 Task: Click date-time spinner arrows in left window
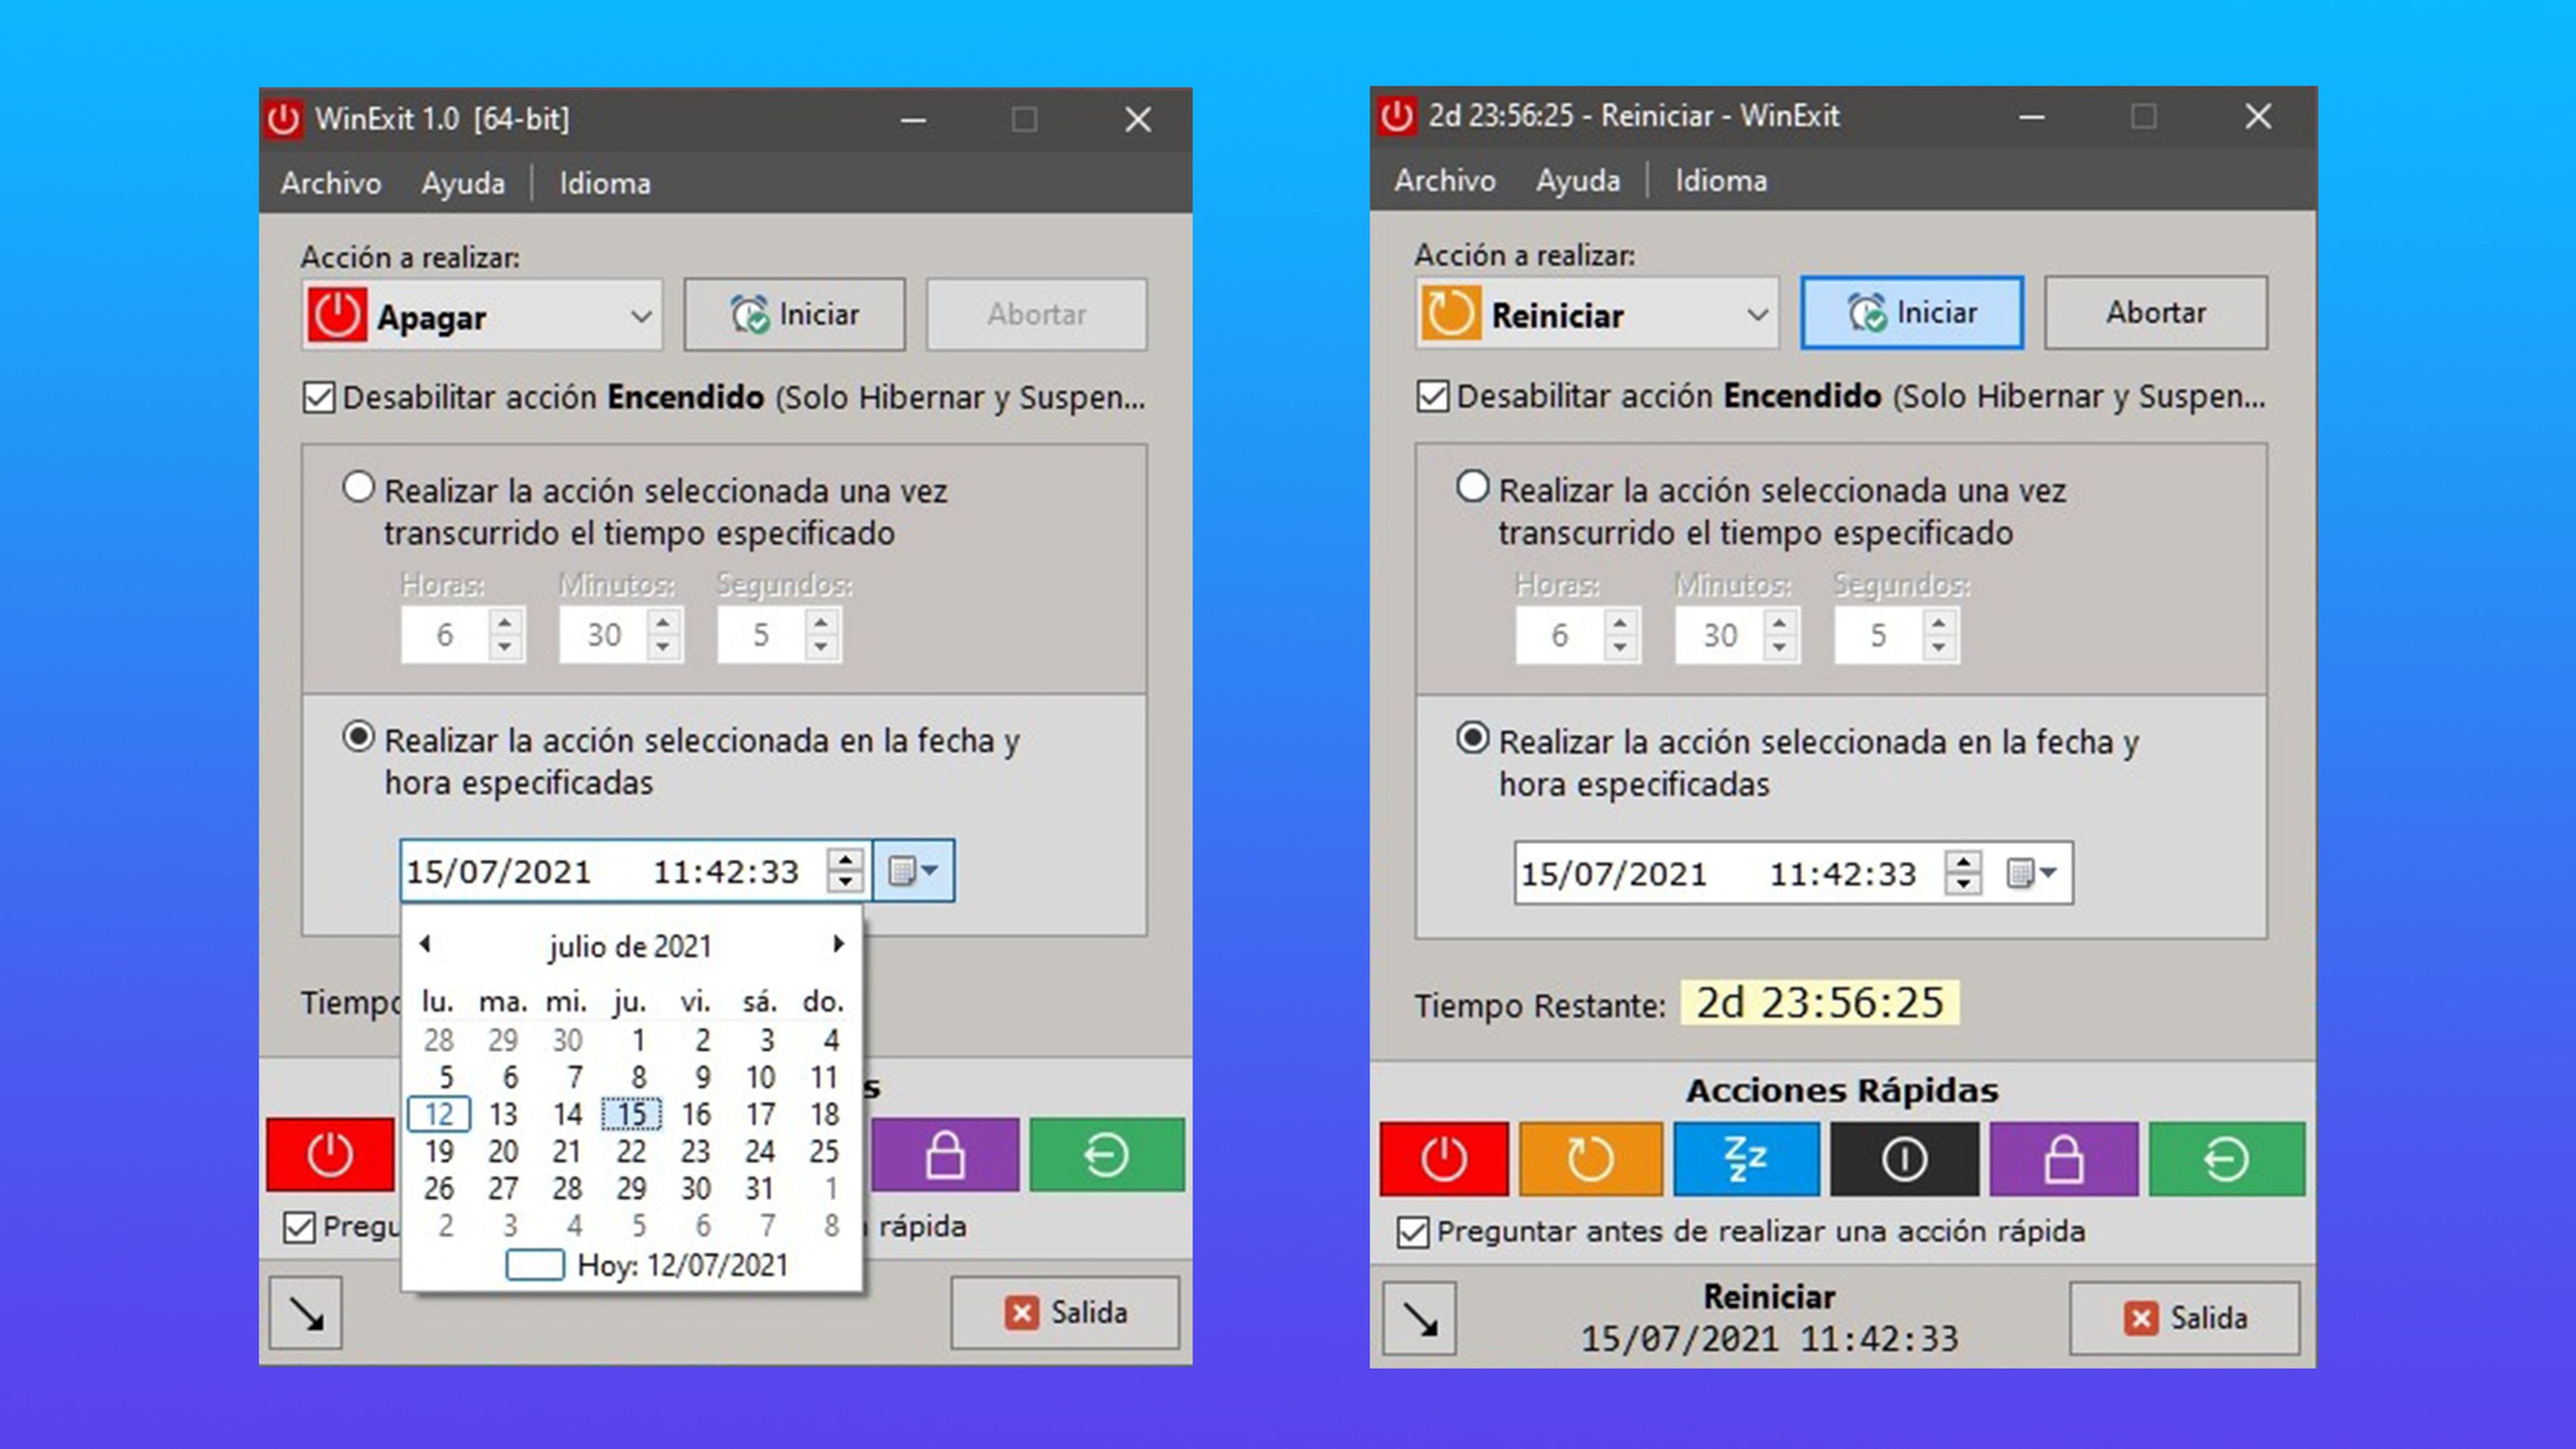(846, 870)
